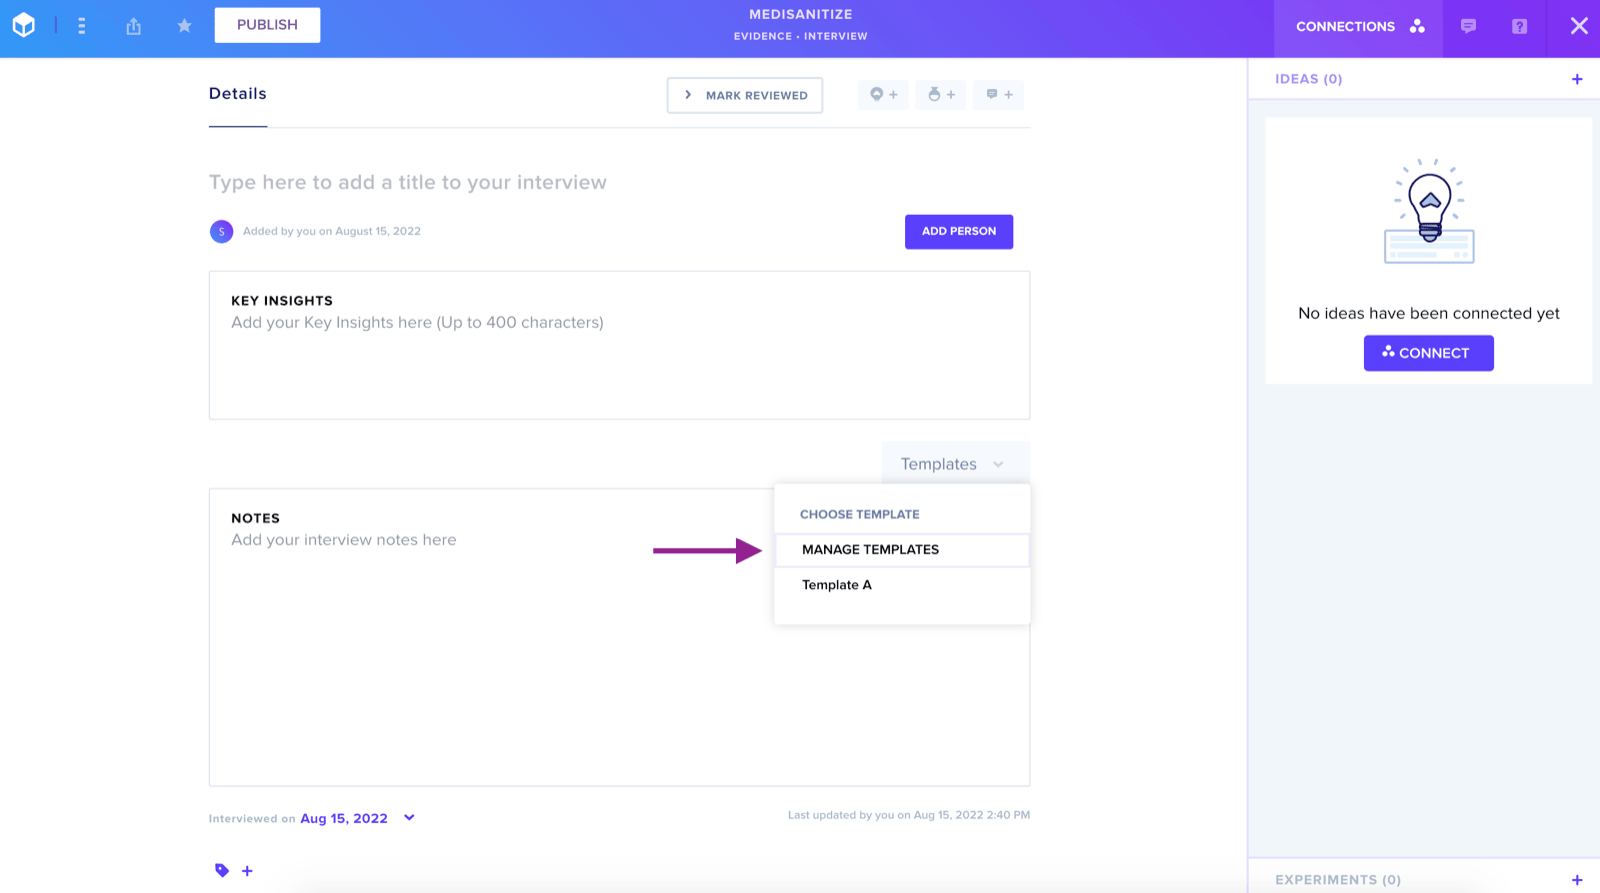This screenshot has height=893, width=1600.
Task: Click the Add Person button
Action: 959,231
